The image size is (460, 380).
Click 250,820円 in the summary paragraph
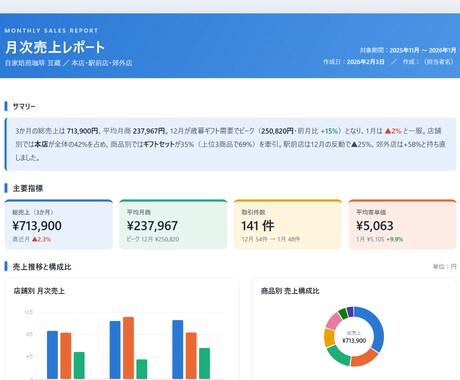click(277, 131)
